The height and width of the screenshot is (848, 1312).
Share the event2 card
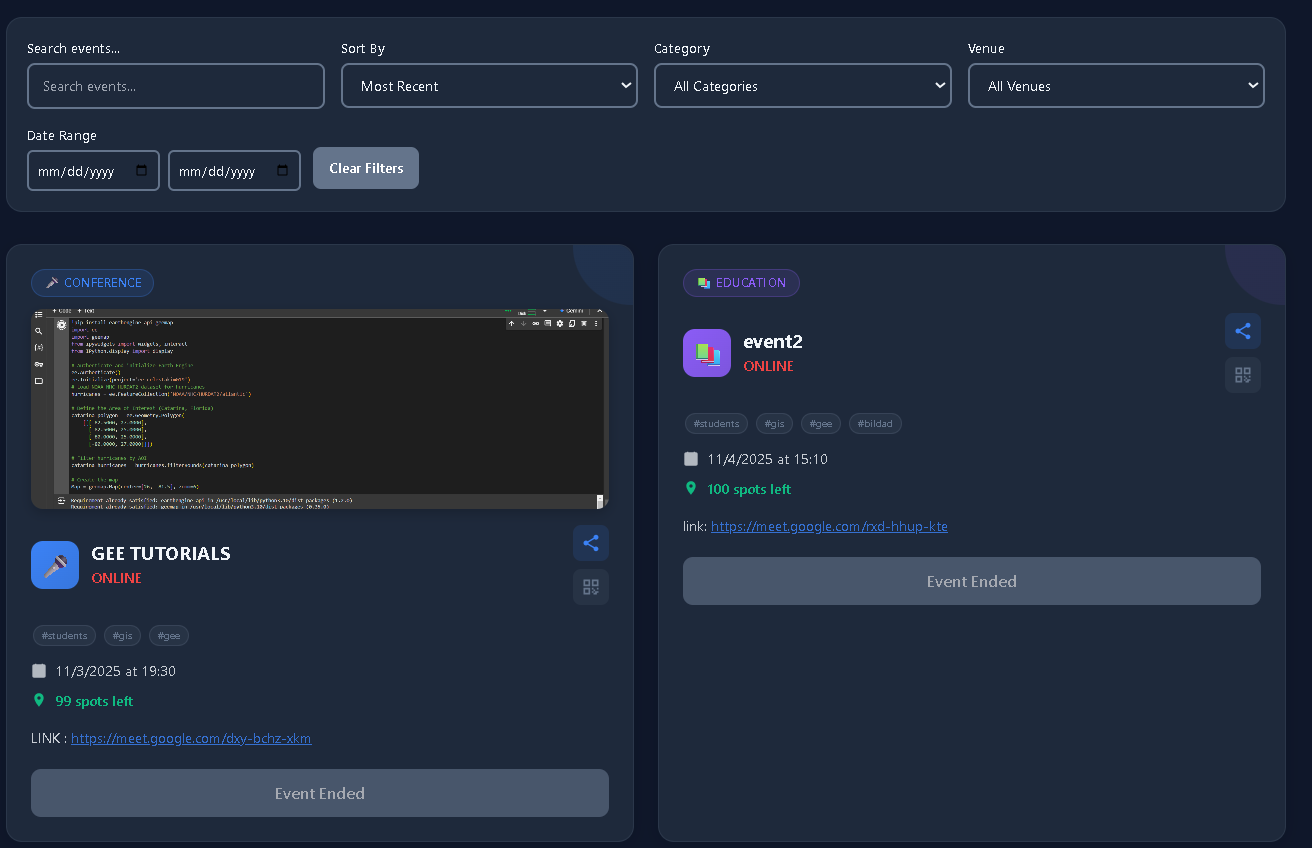click(x=1243, y=331)
